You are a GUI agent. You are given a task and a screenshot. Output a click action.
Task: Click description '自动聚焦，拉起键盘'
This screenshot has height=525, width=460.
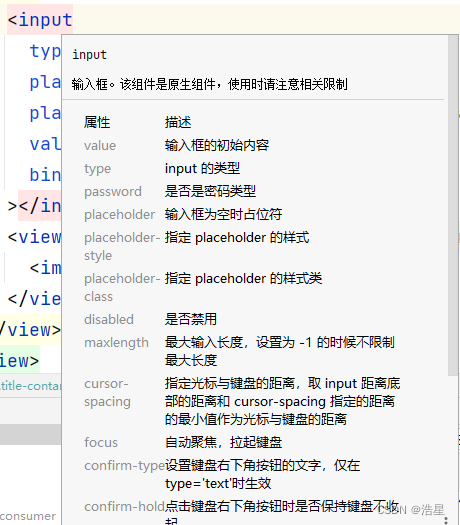(223, 442)
